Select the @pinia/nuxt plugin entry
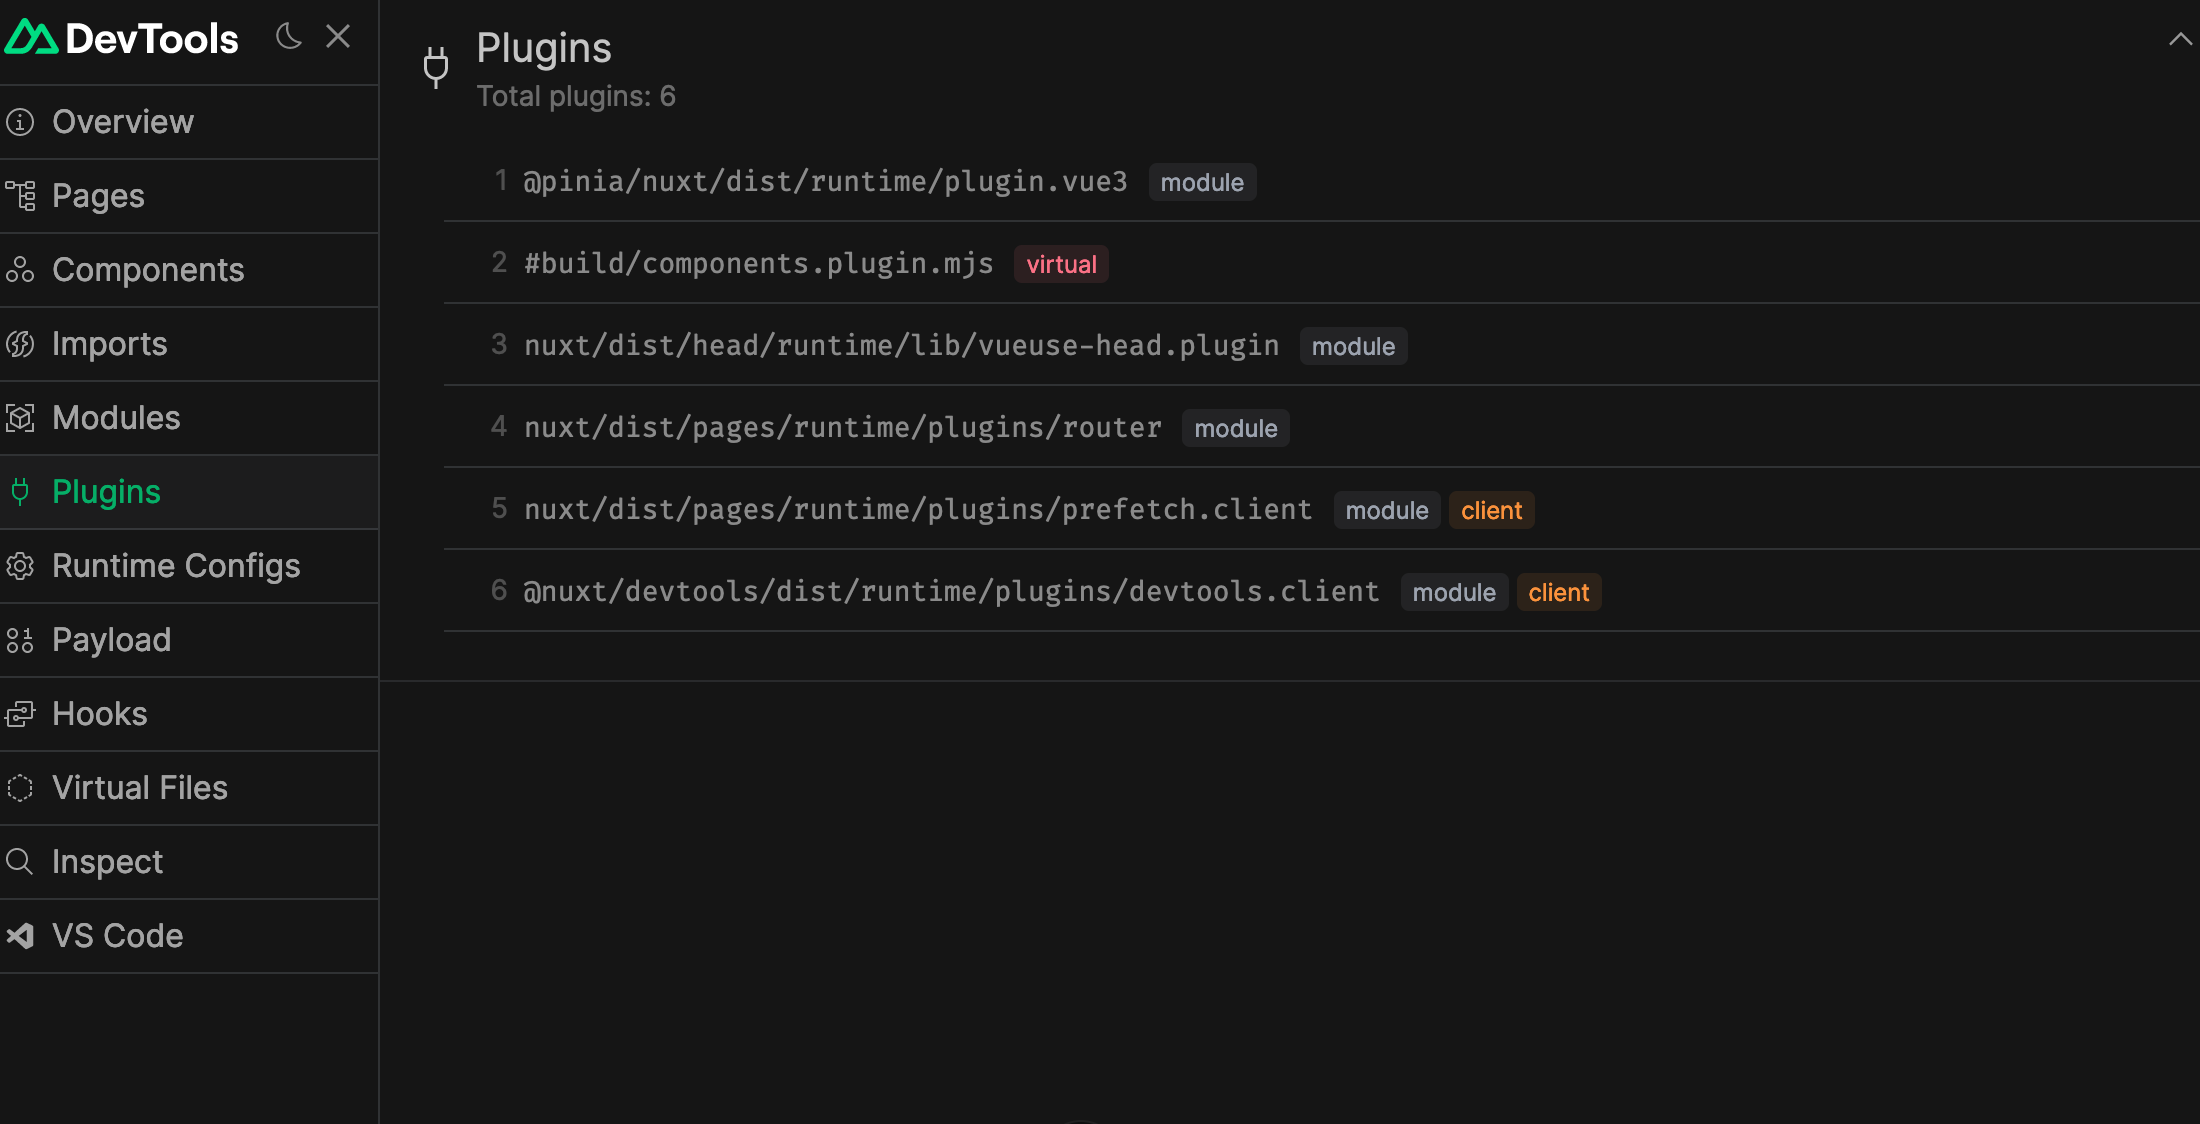This screenshot has width=2200, height=1124. 825,181
